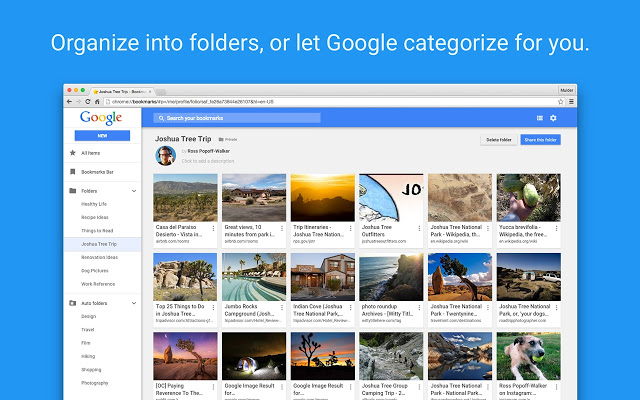Open Ross Popoff-Walker Instagram dog thumbnail
This screenshot has width=640, height=400.
coord(529,356)
